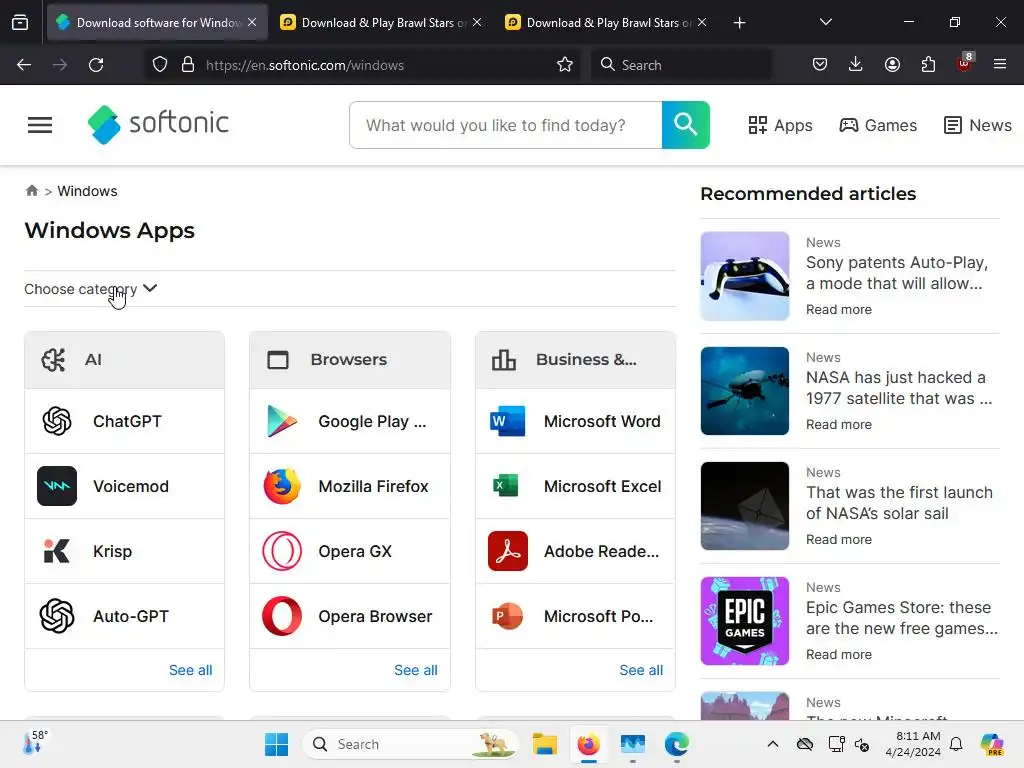Click the Microsoft Word icon
1024x768 pixels.
coord(507,421)
